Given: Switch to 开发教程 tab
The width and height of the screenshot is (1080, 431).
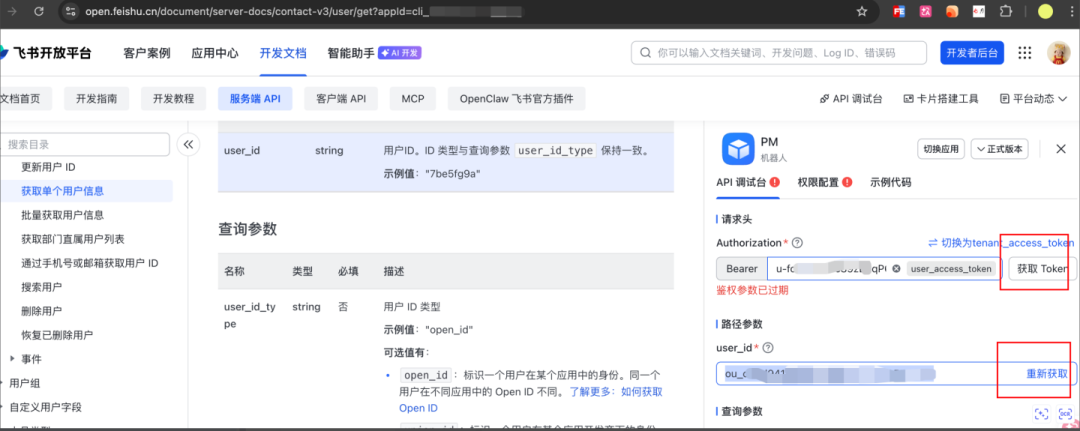Looking at the screenshot, I should [174, 98].
